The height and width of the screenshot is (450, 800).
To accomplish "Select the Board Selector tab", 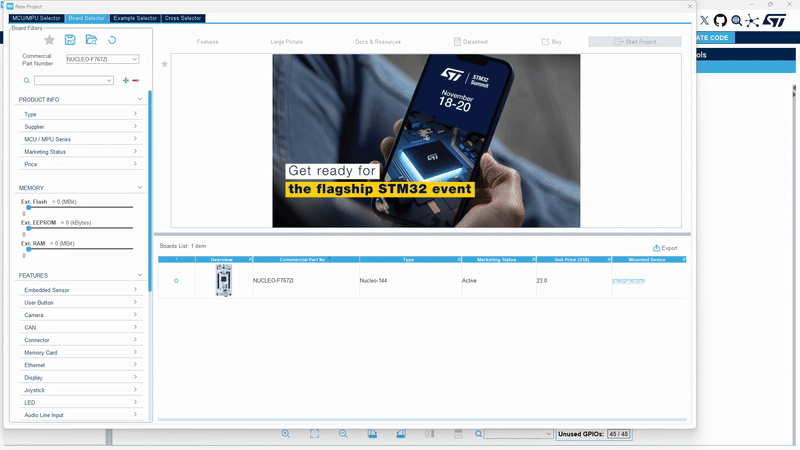I will [x=87, y=18].
